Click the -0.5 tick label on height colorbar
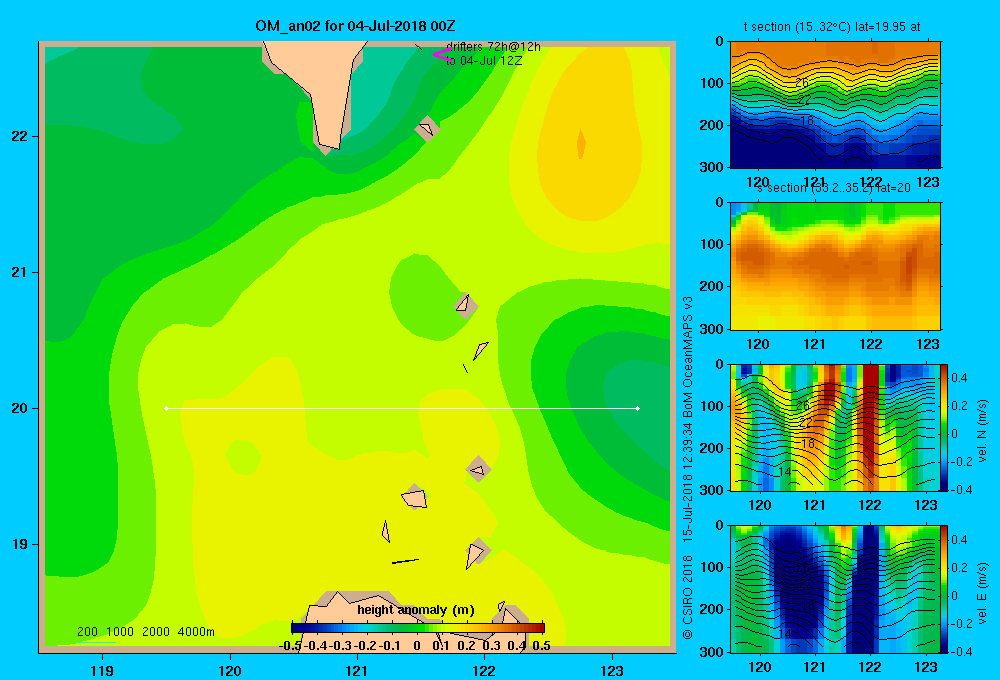This screenshot has width=1000, height=680. click(x=290, y=646)
